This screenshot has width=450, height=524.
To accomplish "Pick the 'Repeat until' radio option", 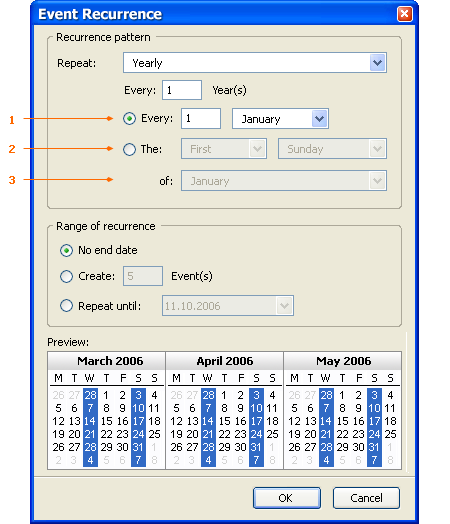I will (x=66, y=305).
